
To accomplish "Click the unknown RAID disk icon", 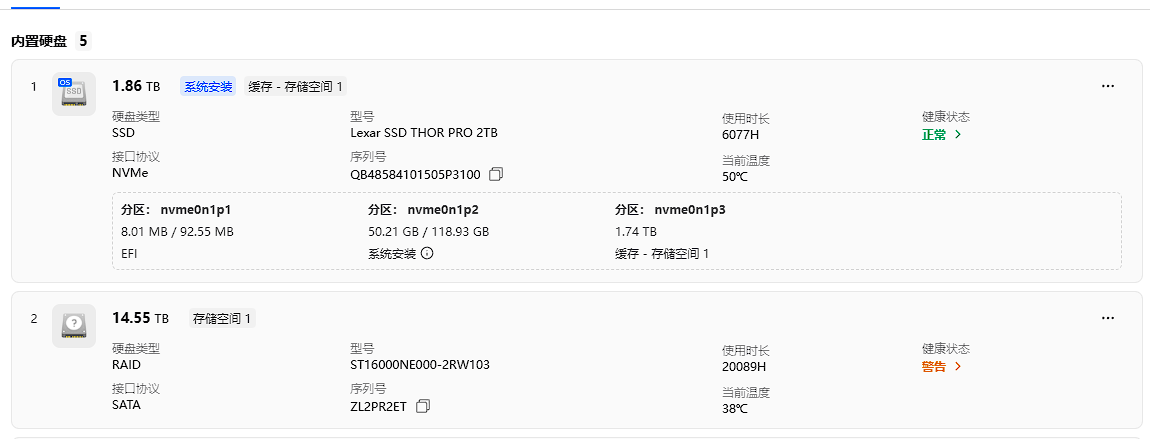I will pyautogui.click(x=74, y=325).
